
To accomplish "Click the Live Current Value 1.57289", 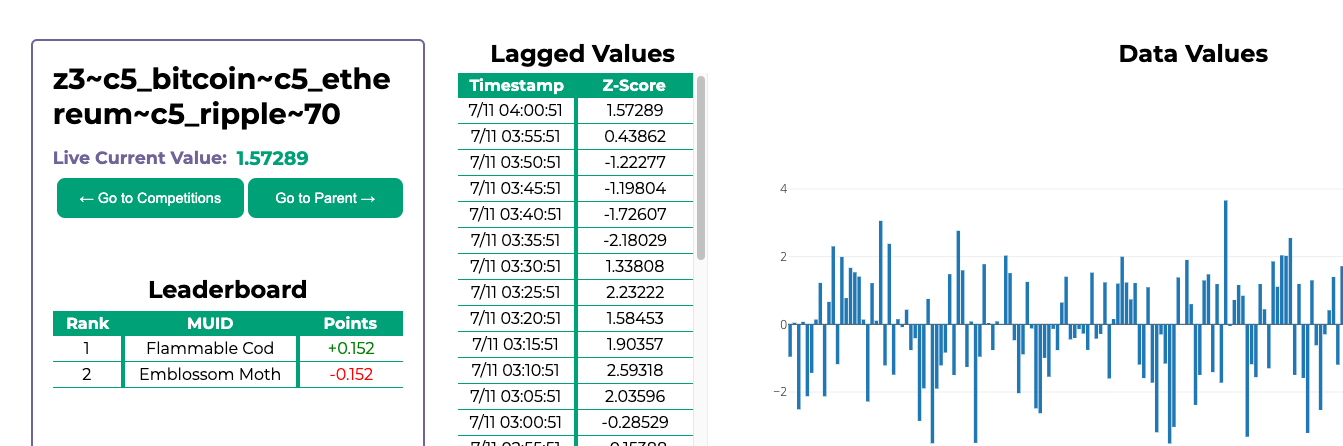I will (x=272, y=158).
